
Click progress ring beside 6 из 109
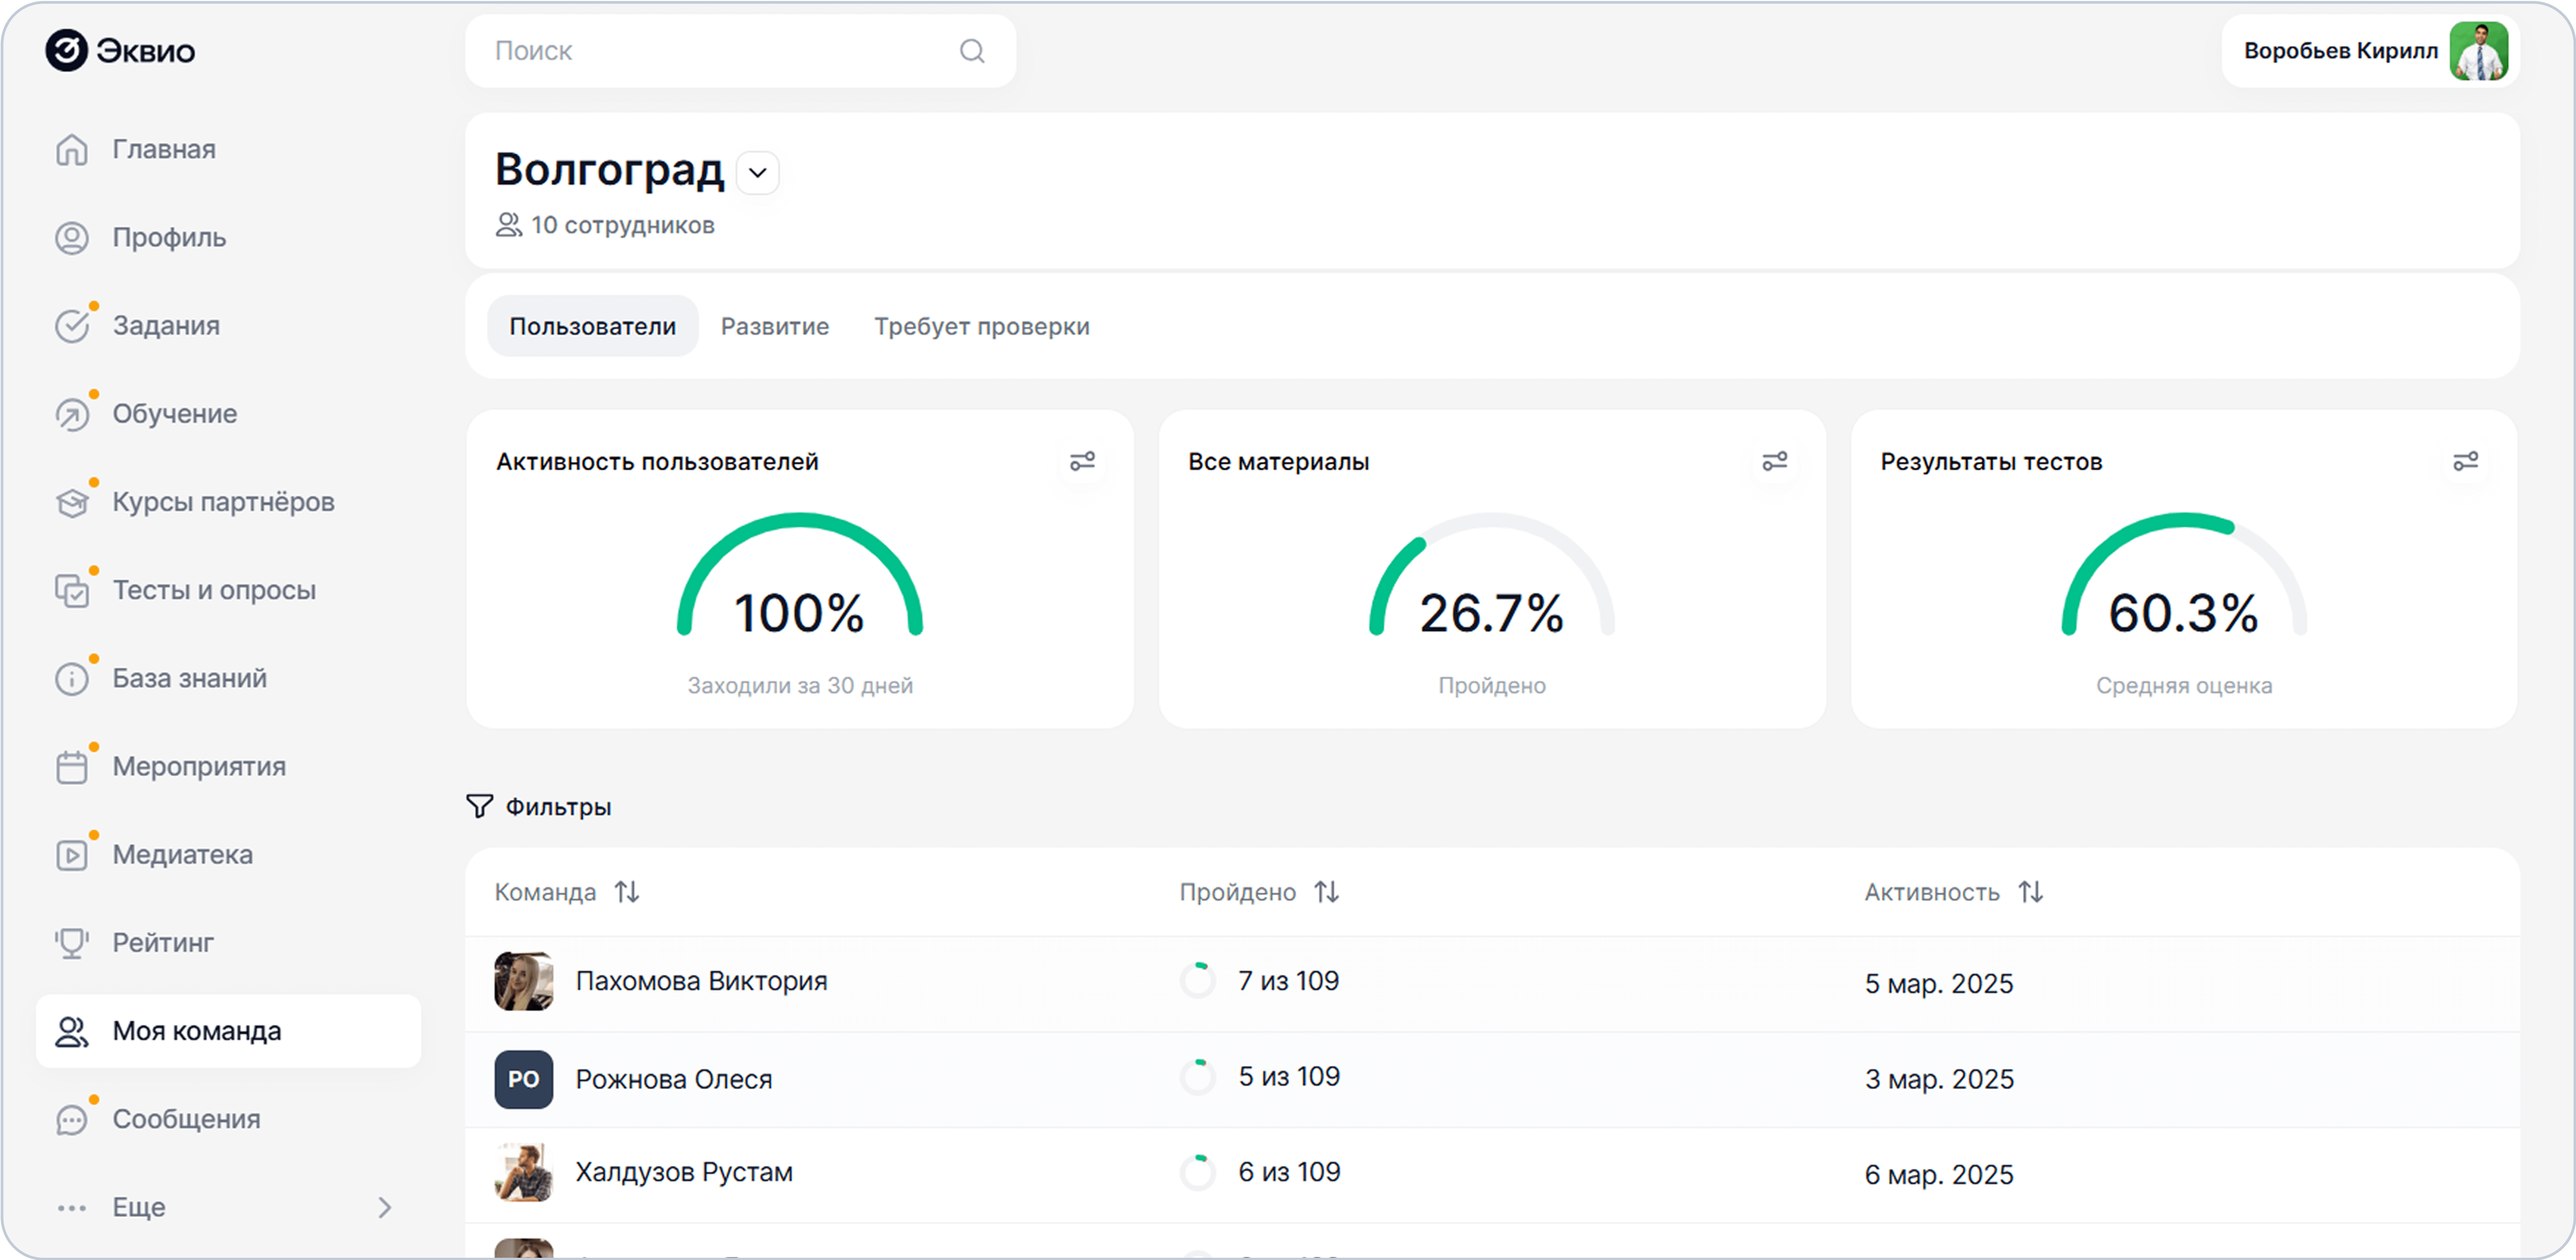(1198, 1172)
